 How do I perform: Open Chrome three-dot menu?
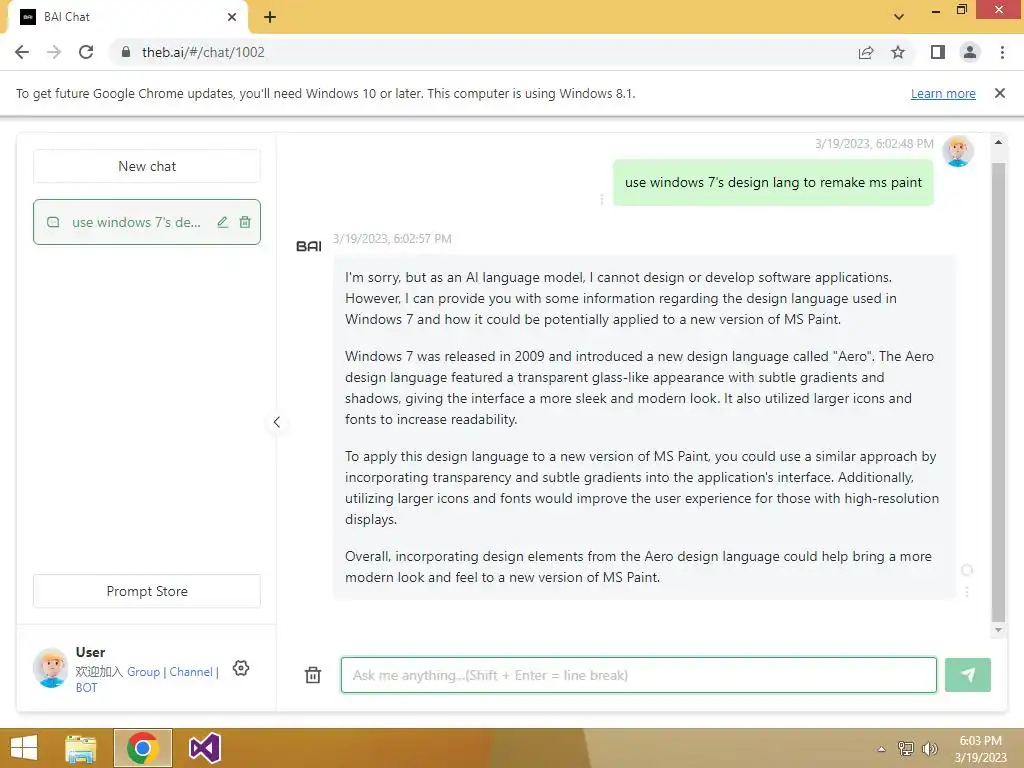pyautogui.click(x=1002, y=52)
